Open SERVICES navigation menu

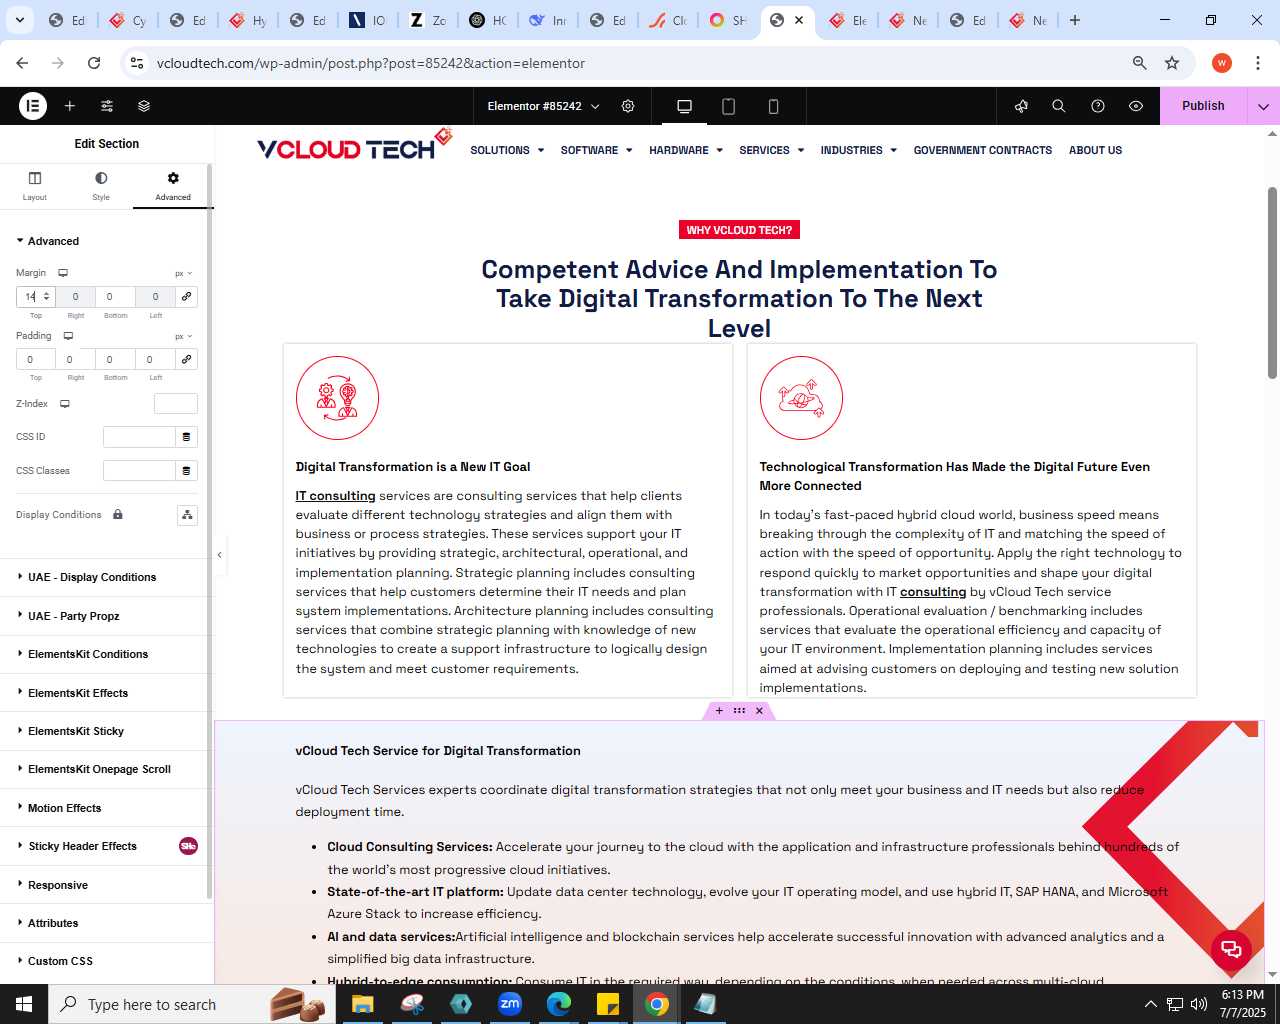pyautogui.click(x=772, y=150)
